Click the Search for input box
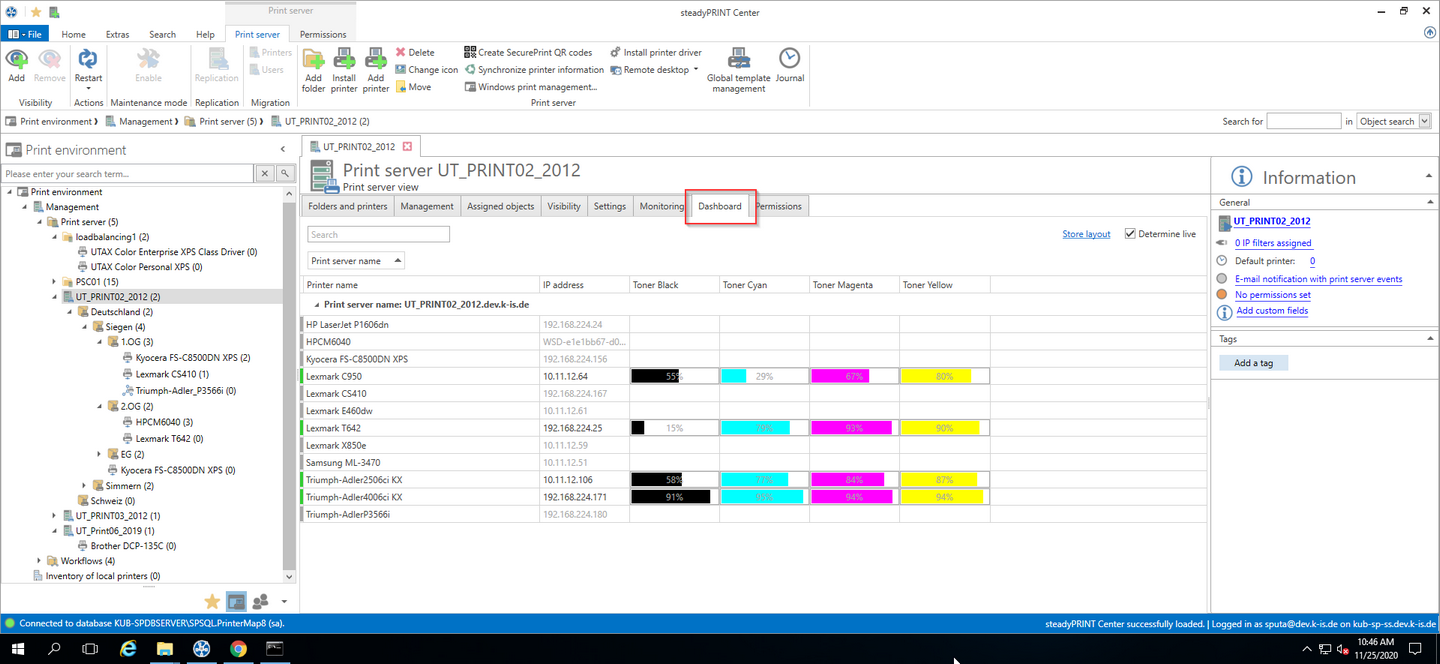This screenshot has height=664, width=1440. (1304, 121)
